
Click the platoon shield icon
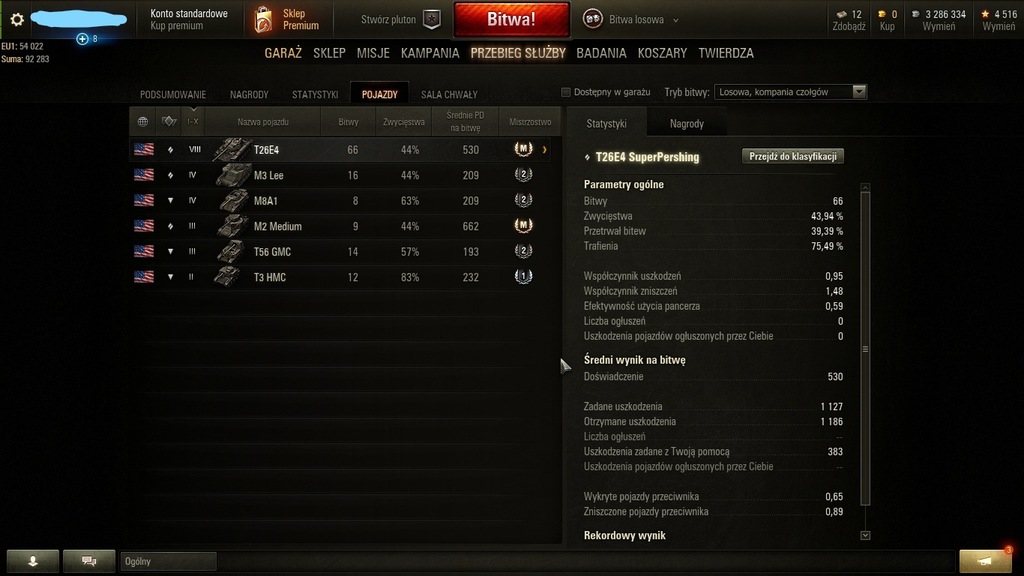[432, 20]
